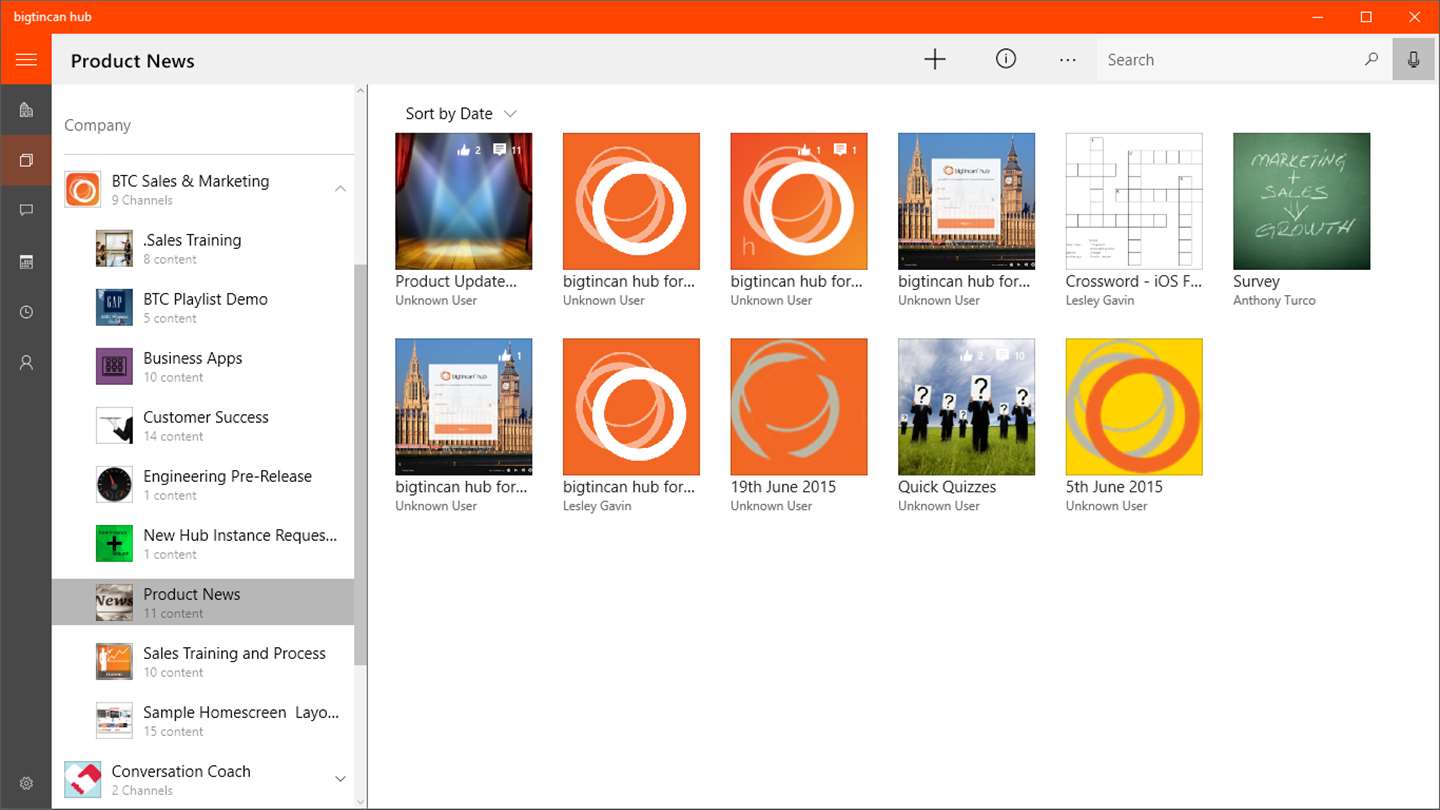Open the settings gear icon
Image resolution: width=1440 pixels, height=810 pixels.
point(26,784)
